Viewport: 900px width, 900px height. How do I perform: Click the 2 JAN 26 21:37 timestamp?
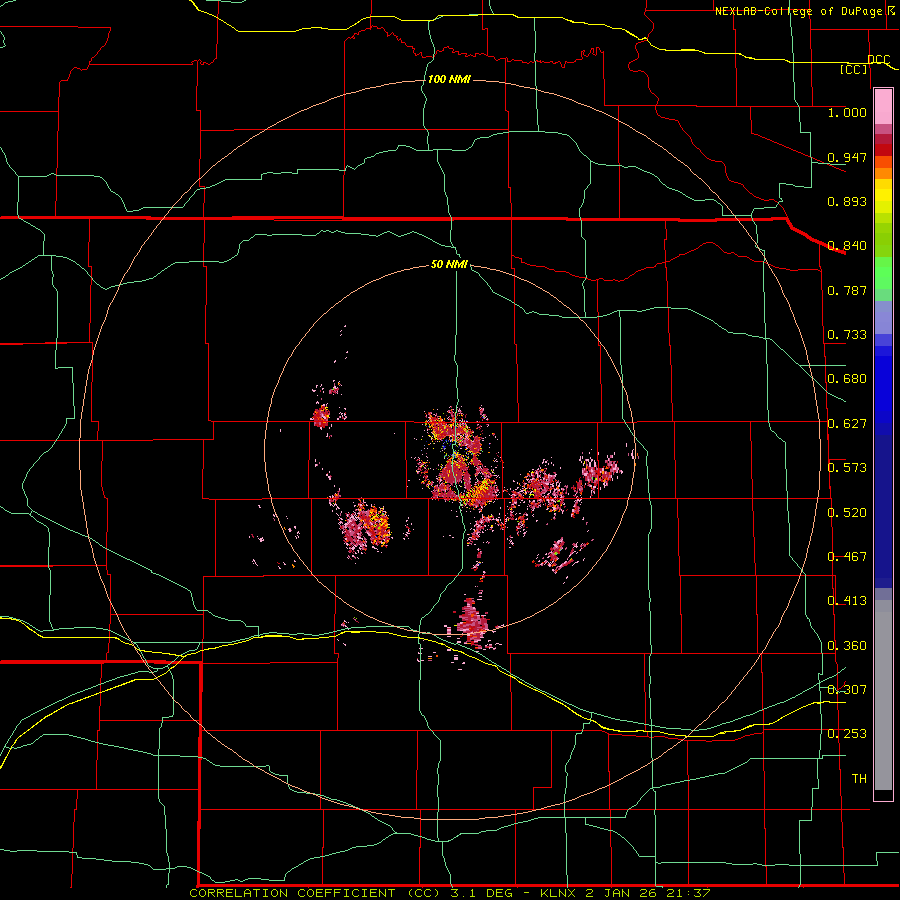point(647,893)
